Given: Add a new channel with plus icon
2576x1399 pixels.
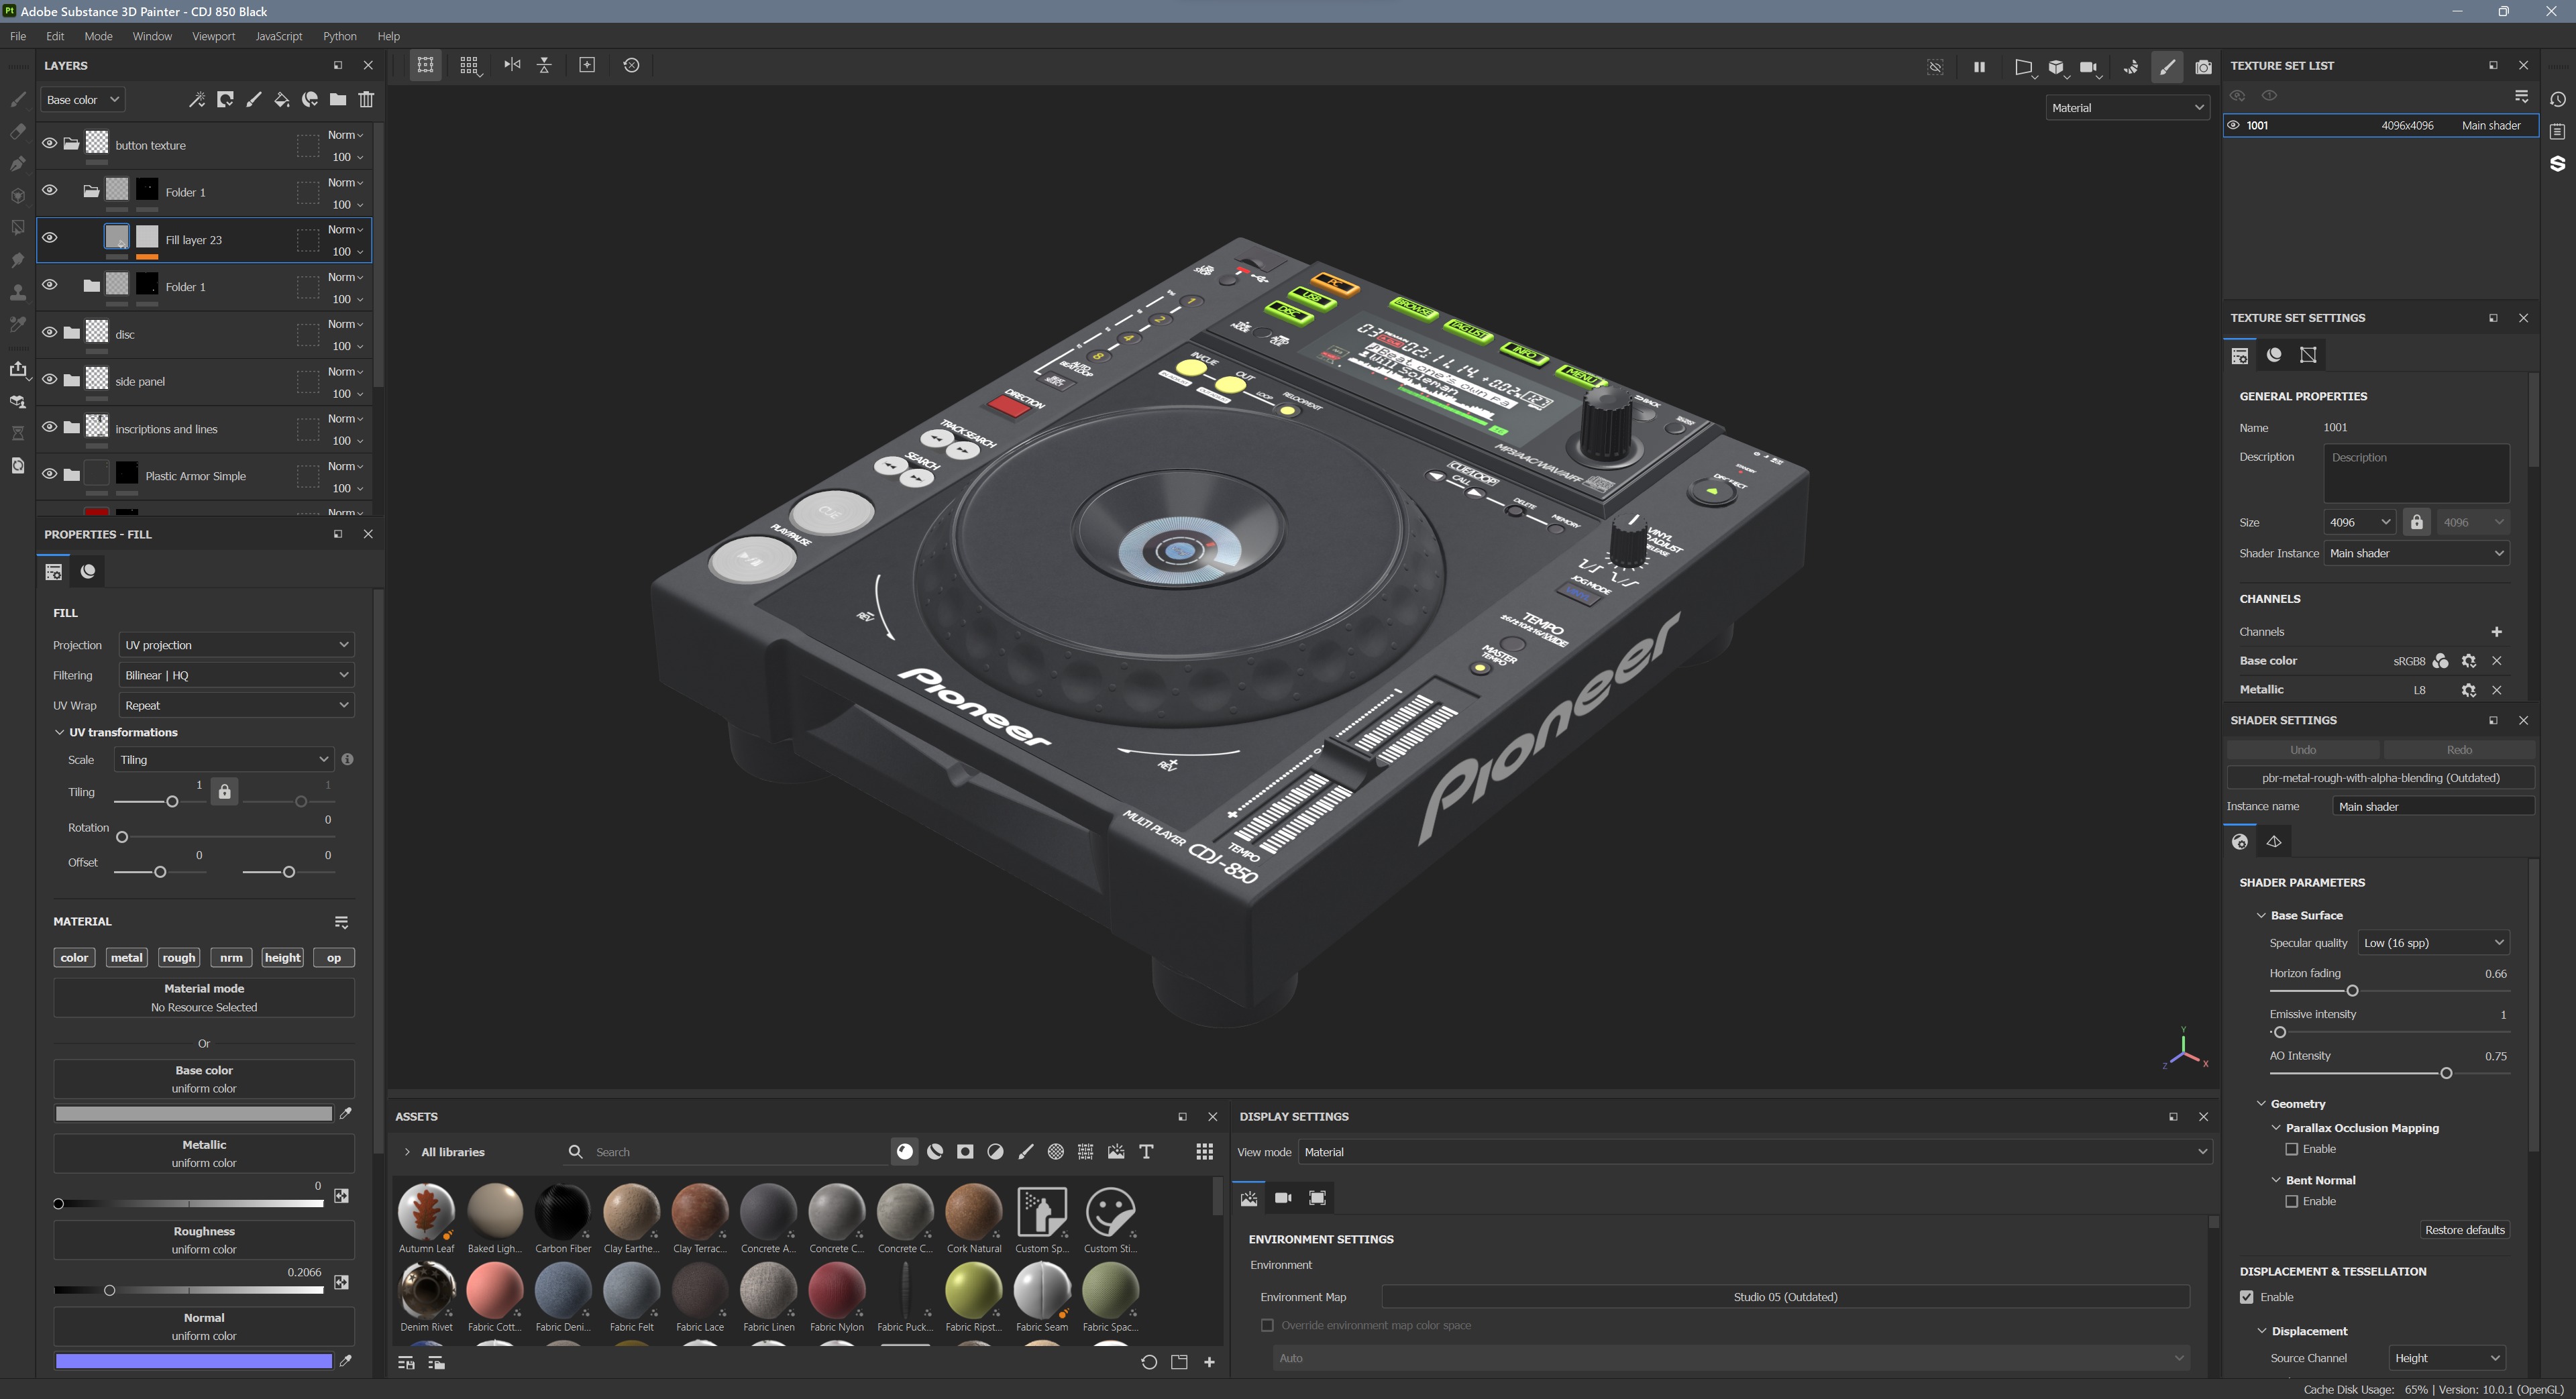Looking at the screenshot, I should (2496, 632).
